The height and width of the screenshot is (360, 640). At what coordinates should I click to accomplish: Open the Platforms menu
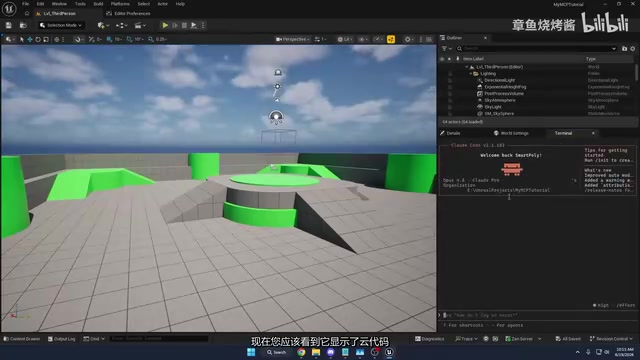point(120,4)
